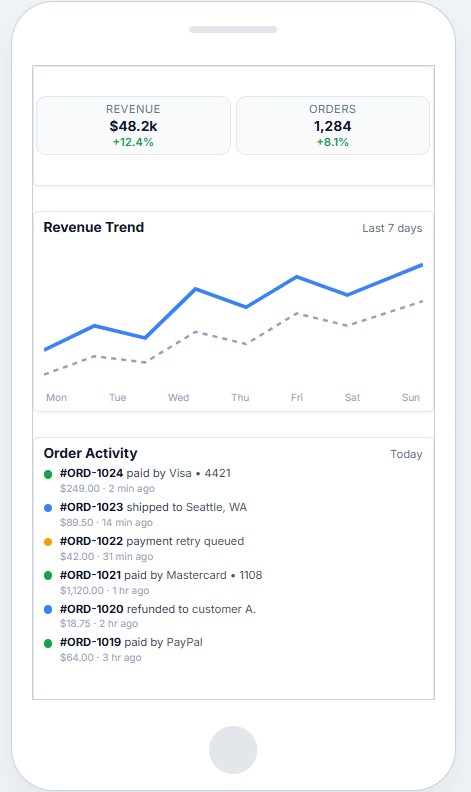The image size is (471, 792).
Task: Click the $18.75 · 2 hr ago line
Action: [x=99, y=623]
